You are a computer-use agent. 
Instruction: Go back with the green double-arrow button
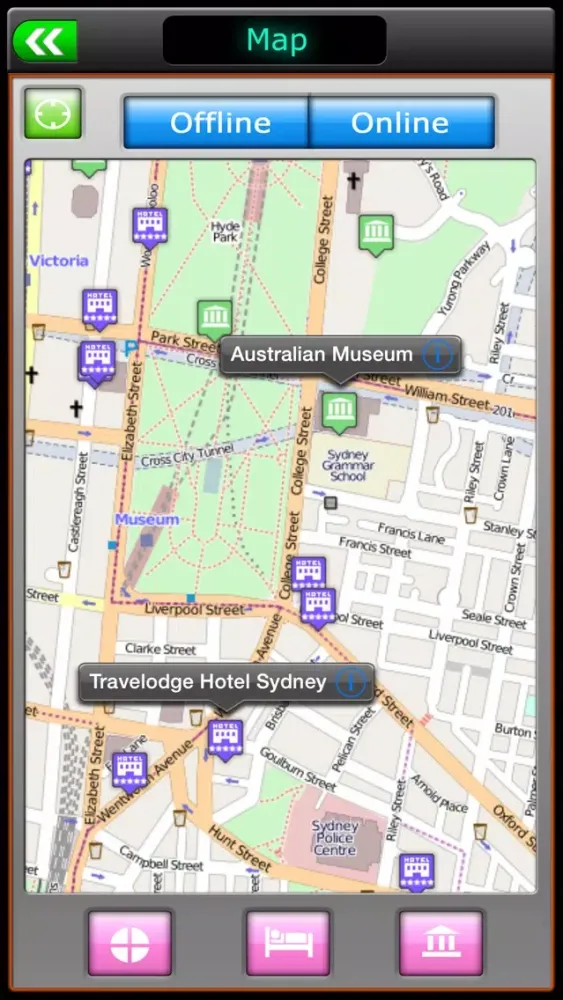coord(45,41)
